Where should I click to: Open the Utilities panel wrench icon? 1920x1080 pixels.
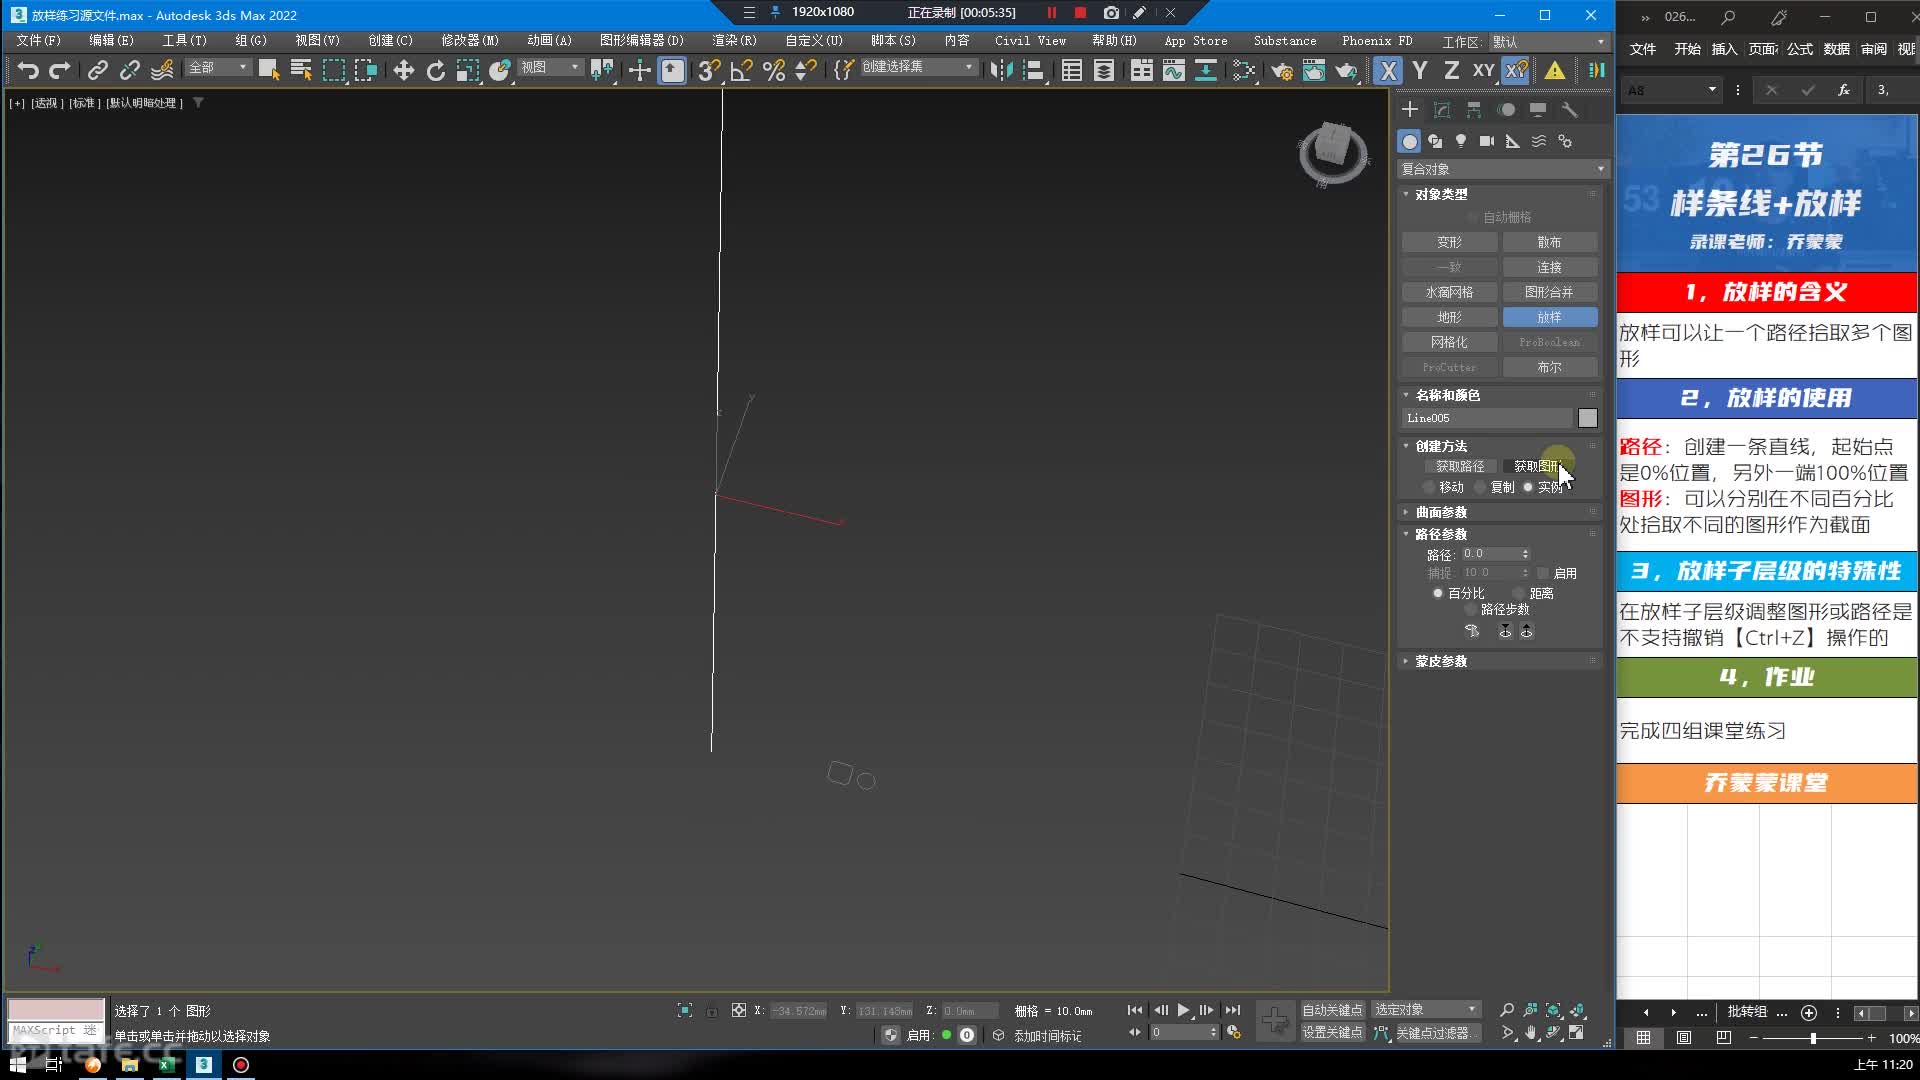(x=1569, y=109)
